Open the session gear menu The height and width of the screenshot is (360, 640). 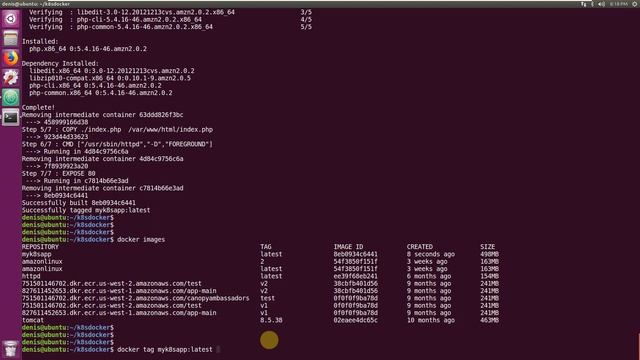click(x=635, y=4)
